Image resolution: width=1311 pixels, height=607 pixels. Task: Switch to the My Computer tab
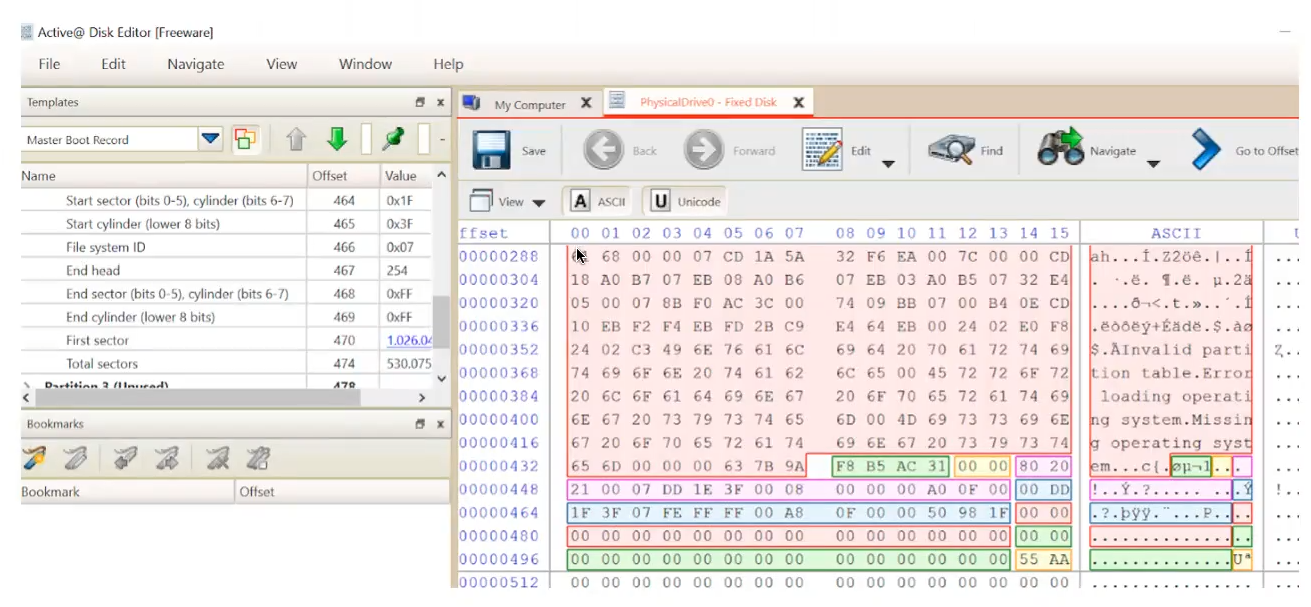[x=528, y=104]
